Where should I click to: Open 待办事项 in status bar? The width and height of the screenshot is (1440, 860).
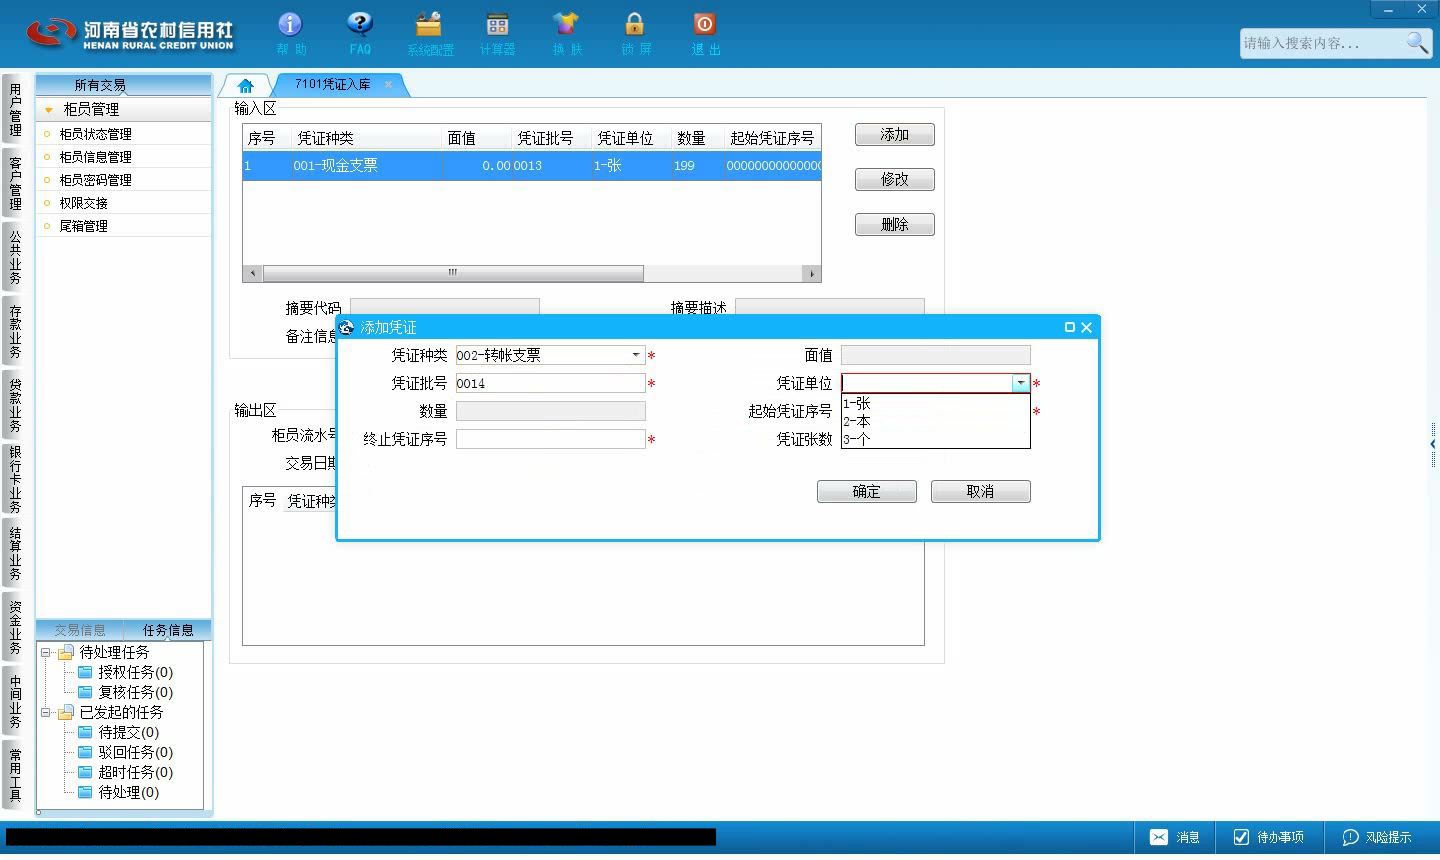1267,837
